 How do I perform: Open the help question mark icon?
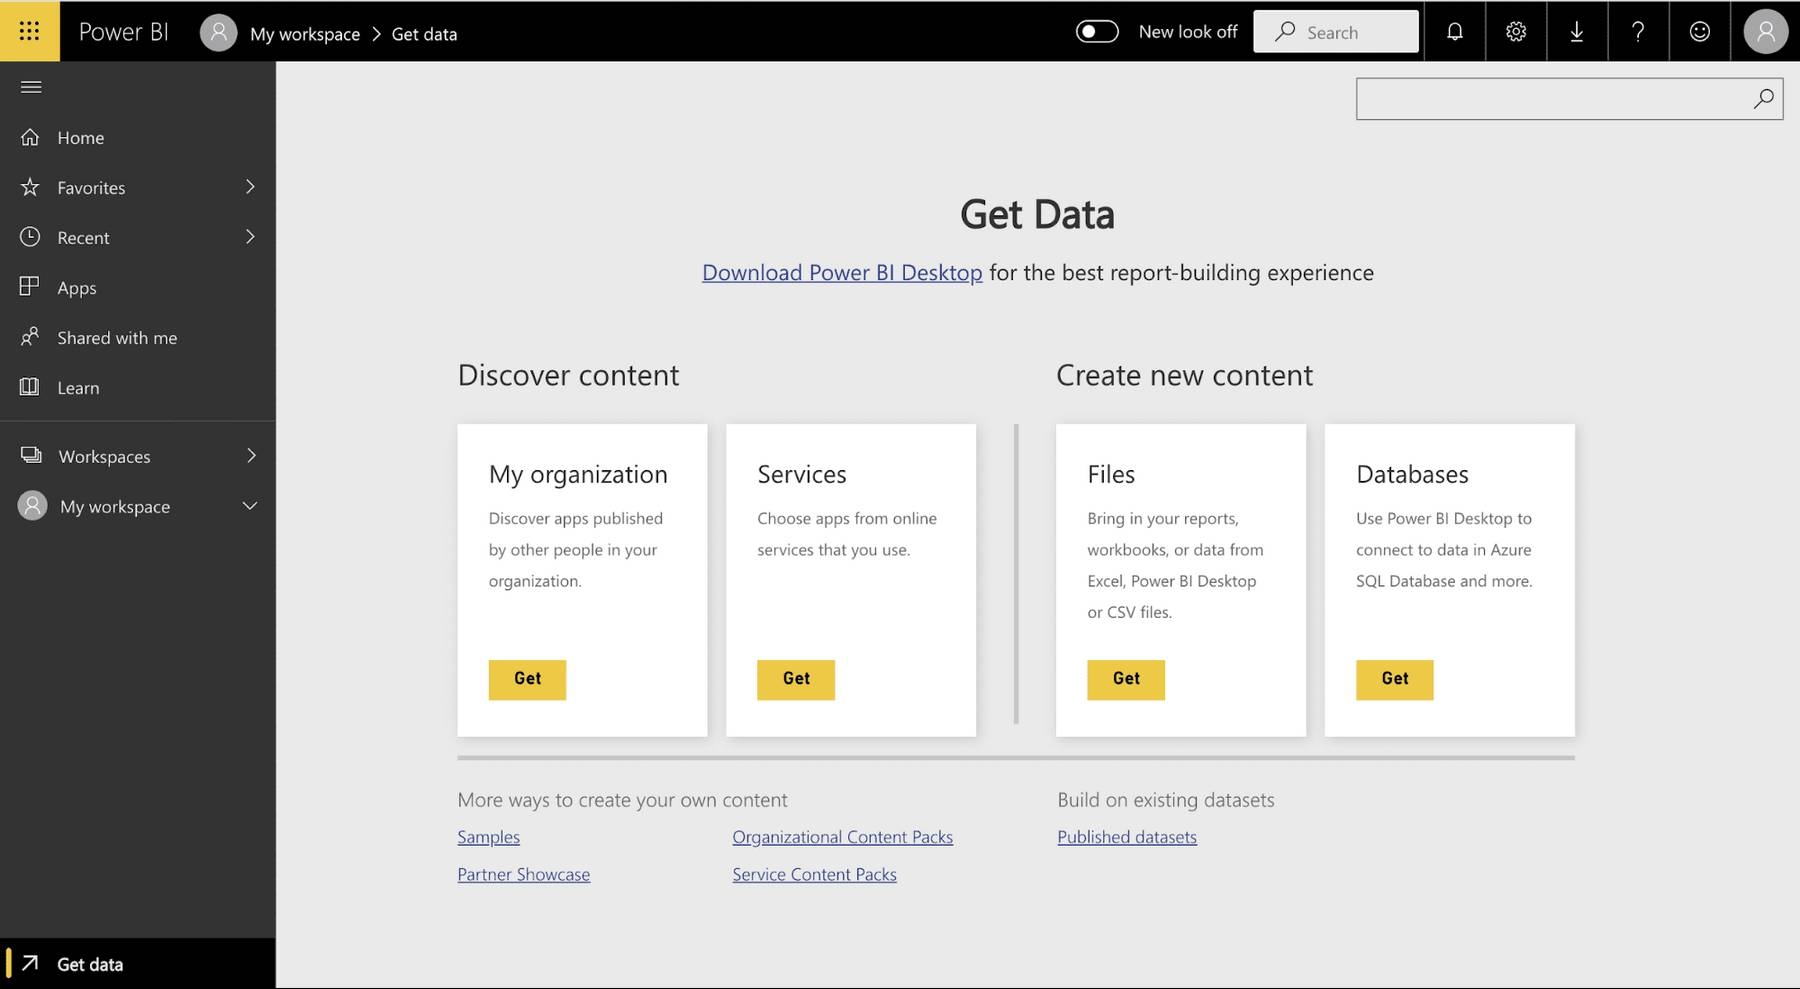tap(1638, 32)
